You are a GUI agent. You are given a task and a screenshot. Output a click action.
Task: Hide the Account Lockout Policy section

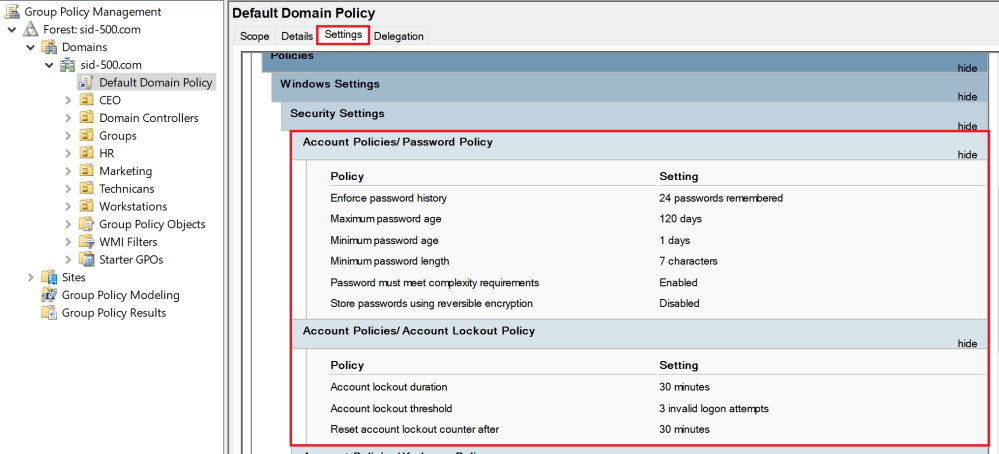(x=967, y=344)
